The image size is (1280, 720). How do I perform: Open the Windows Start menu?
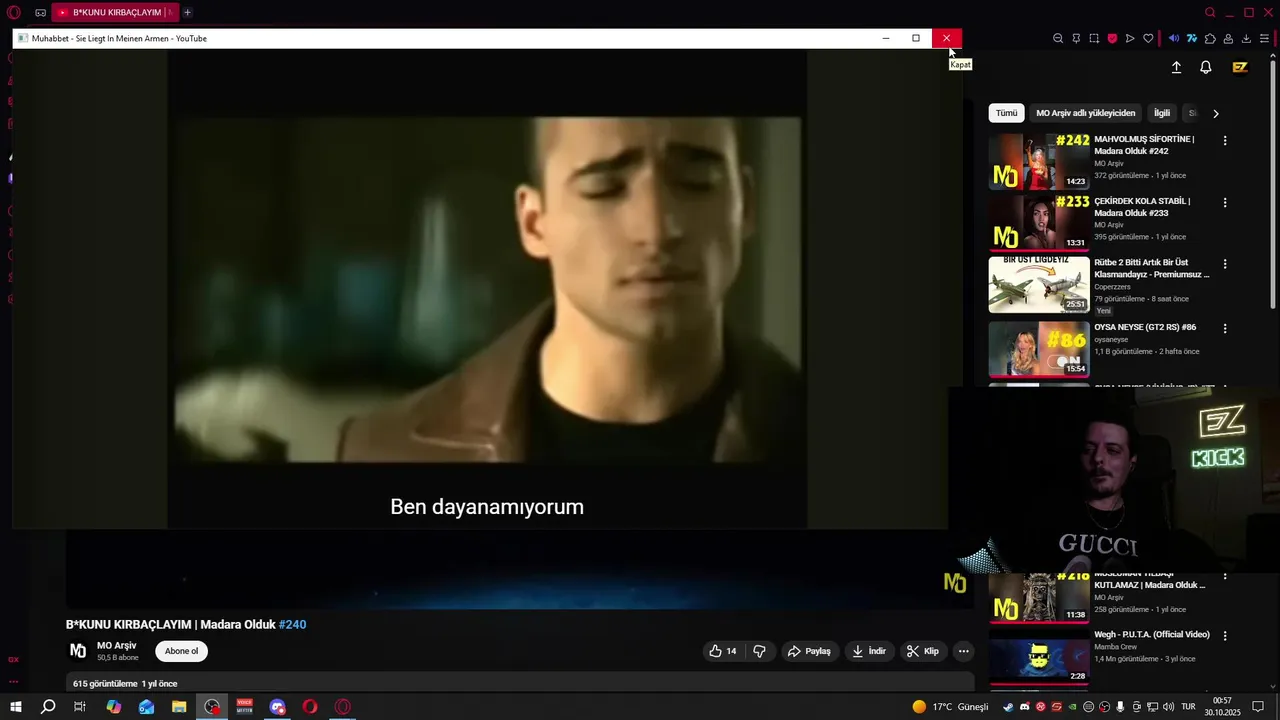[15, 707]
